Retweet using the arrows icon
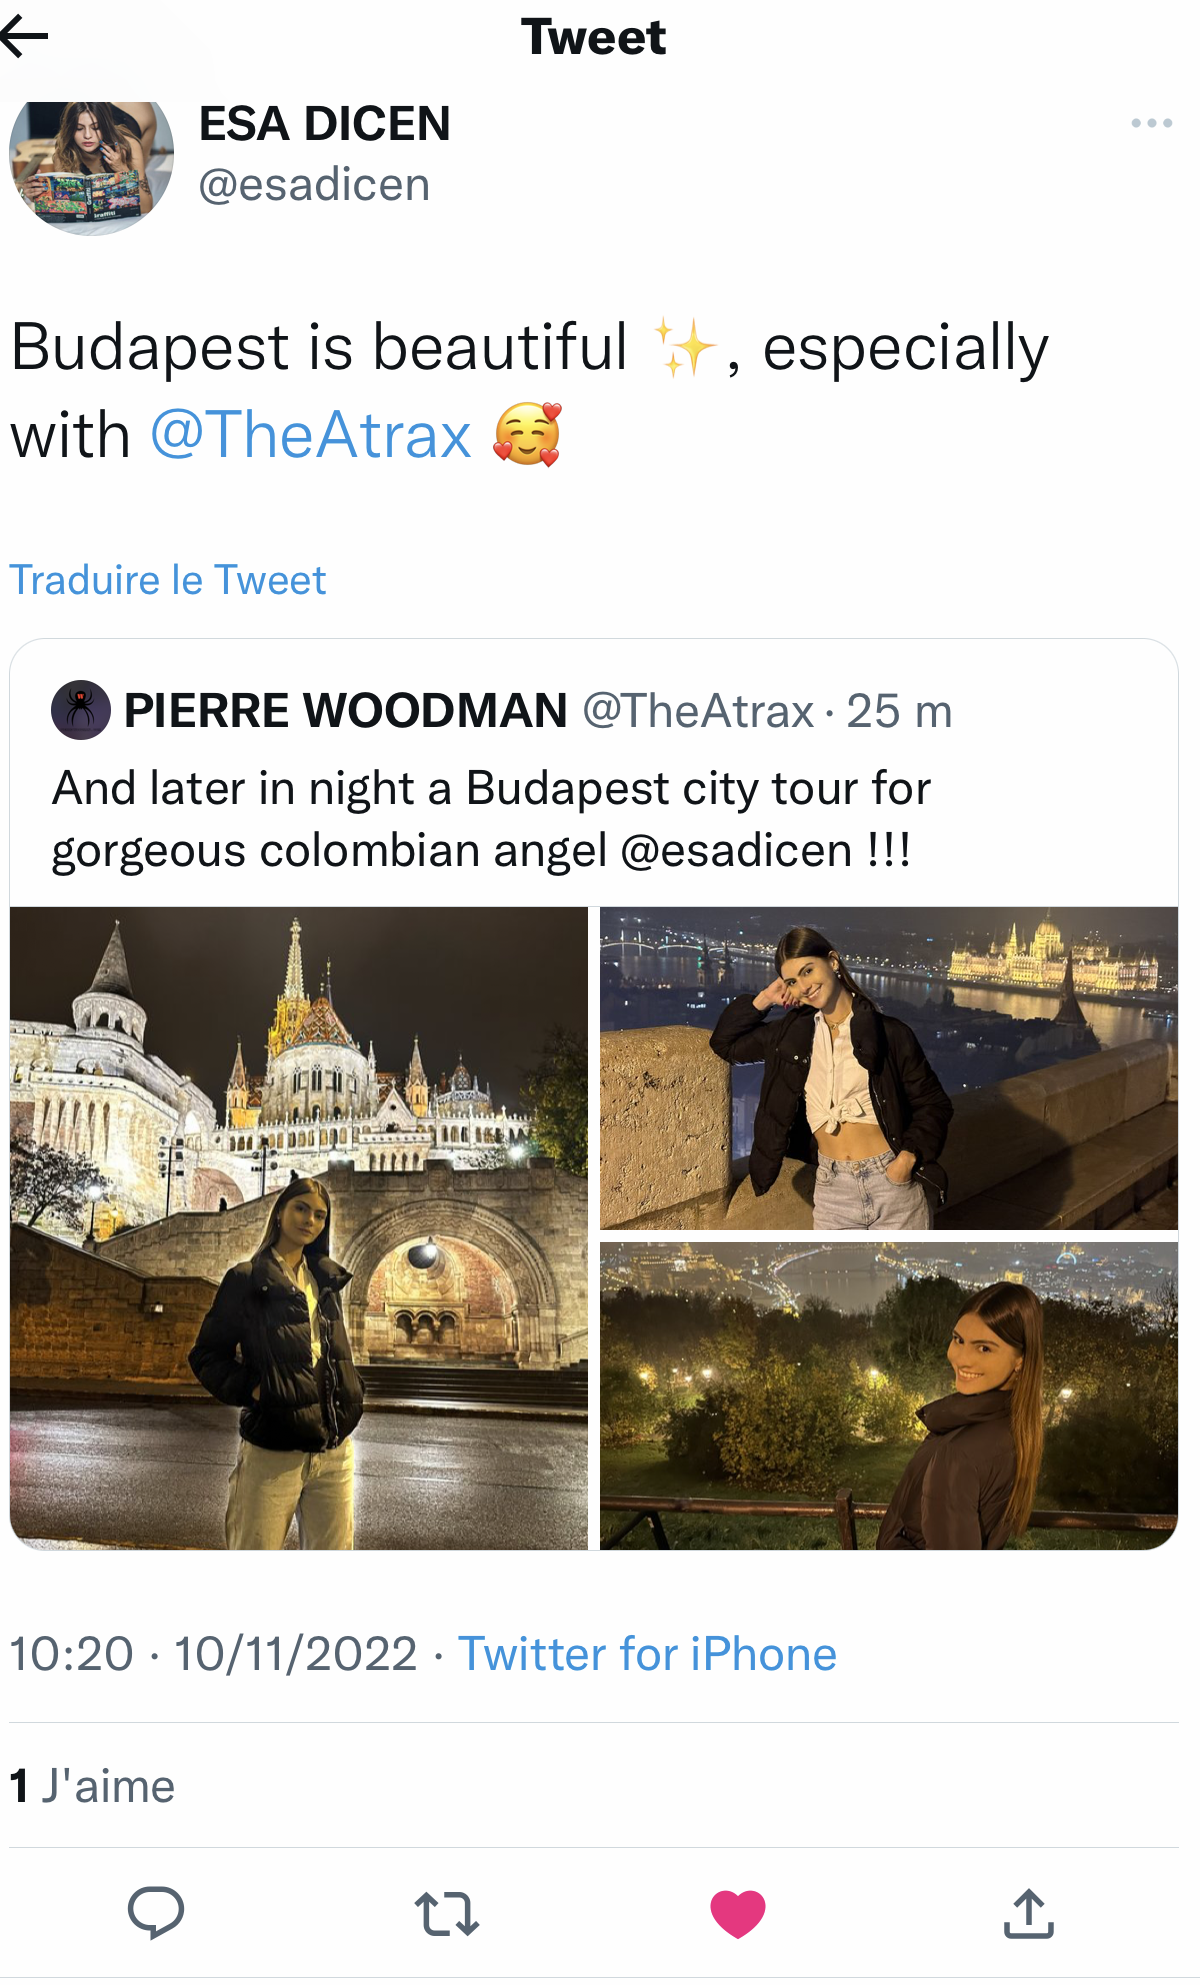 [x=447, y=1913]
